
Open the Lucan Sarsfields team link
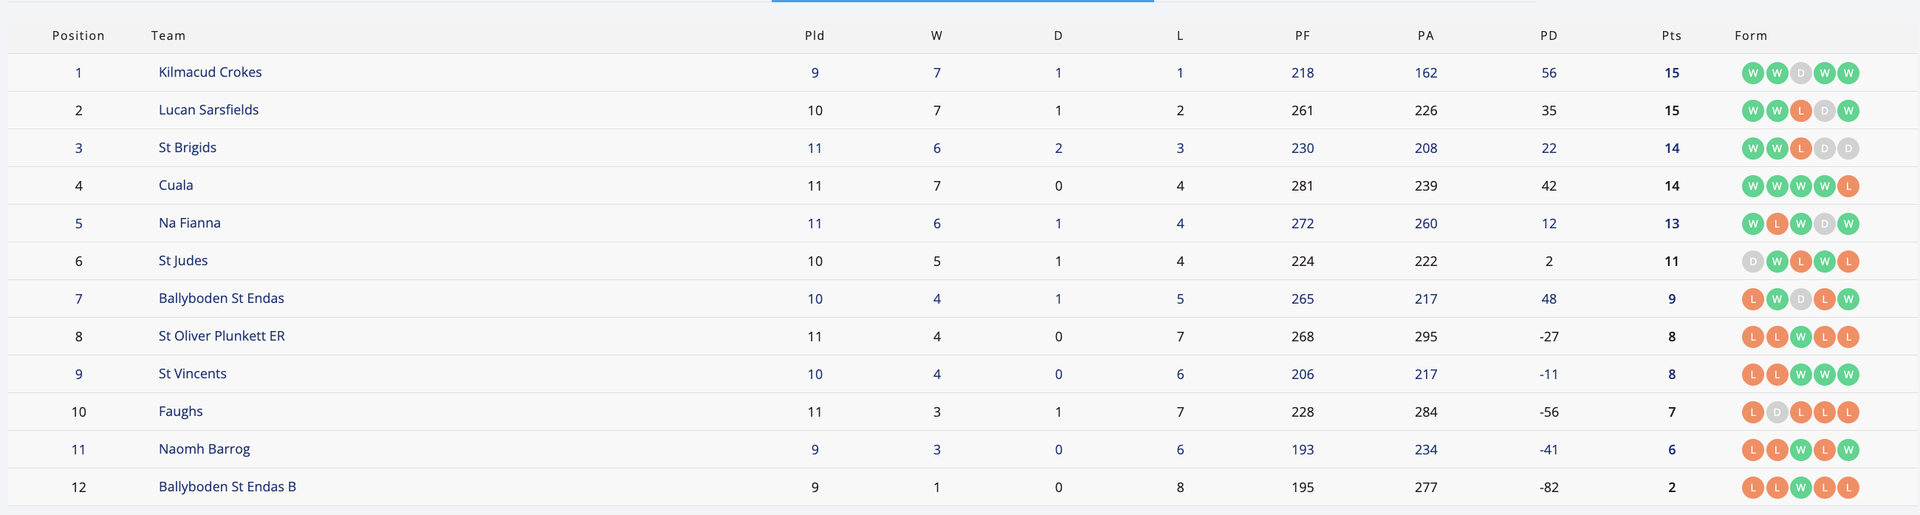(208, 110)
